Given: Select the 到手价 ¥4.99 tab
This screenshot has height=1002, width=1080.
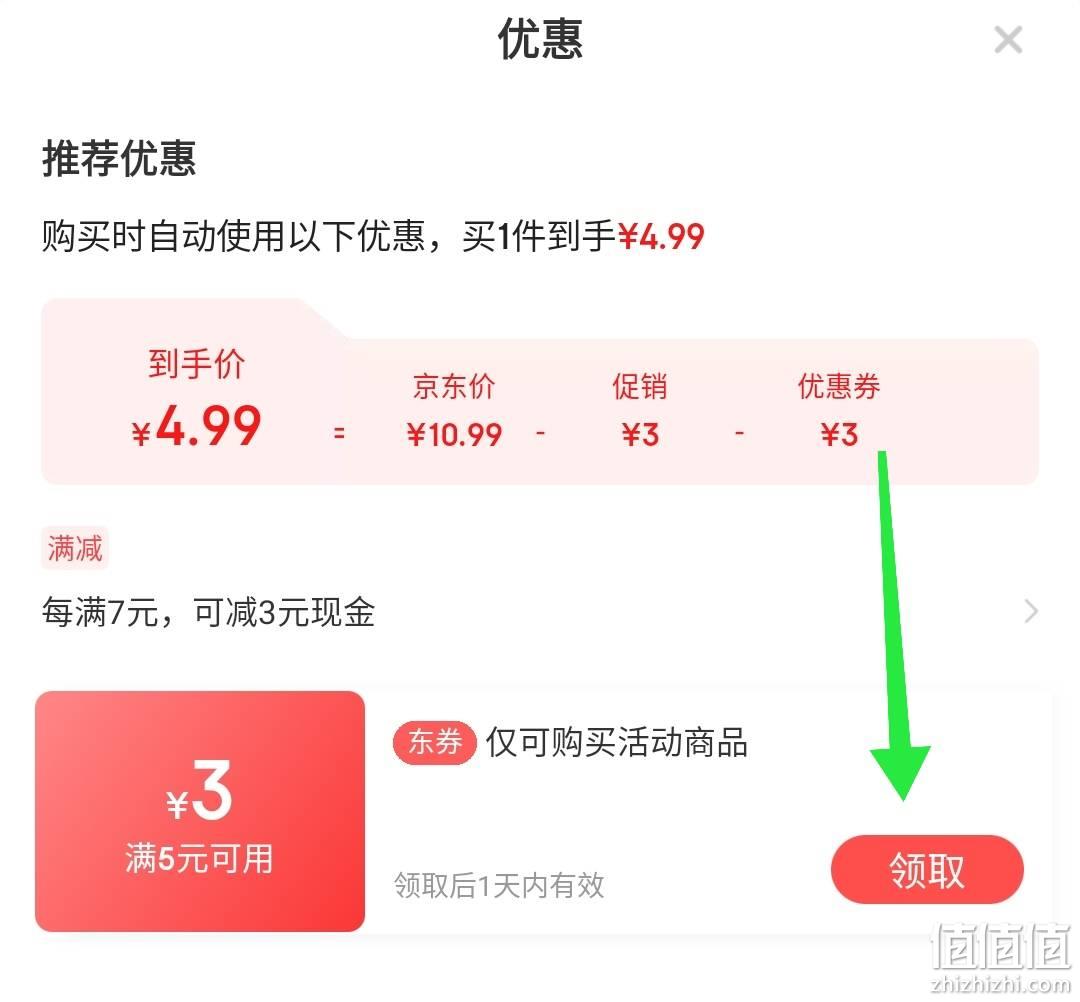Looking at the screenshot, I should tap(196, 398).
